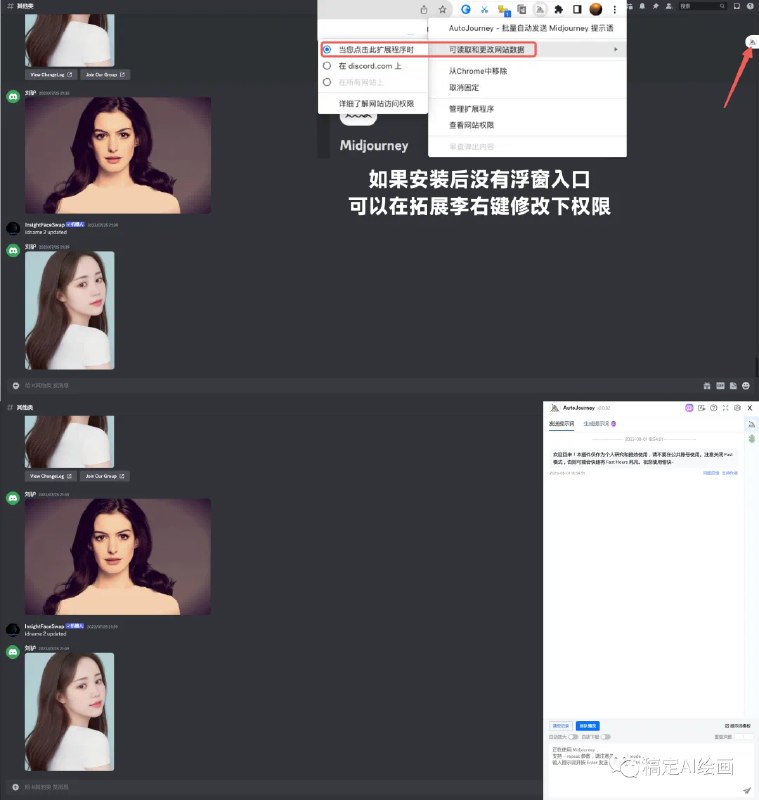Viewport: 759px width, 800px height.
Task: Open the purple-background portrait in the upper Discord chat
Action: click(x=118, y=155)
